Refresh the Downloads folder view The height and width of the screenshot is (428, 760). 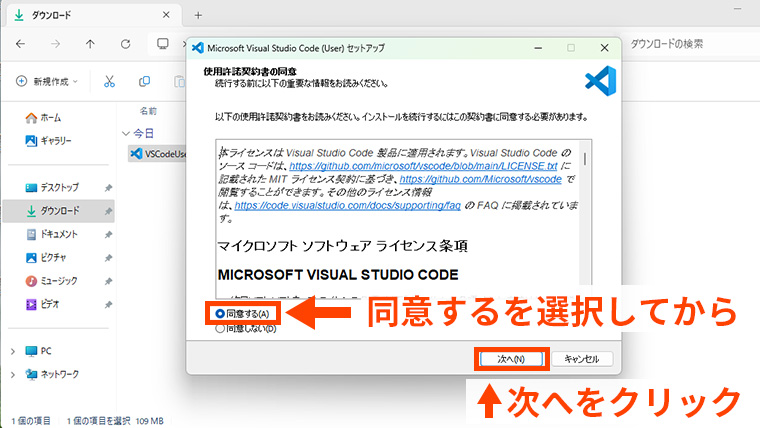click(125, 44)
